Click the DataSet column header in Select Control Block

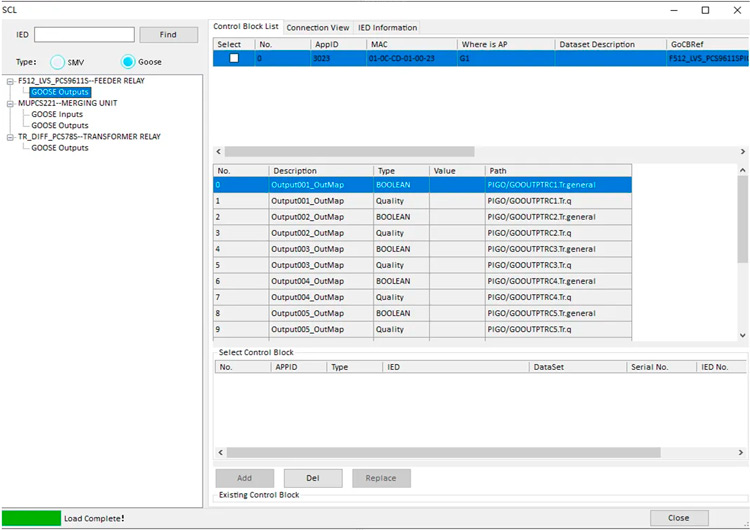tap(578, 367)
